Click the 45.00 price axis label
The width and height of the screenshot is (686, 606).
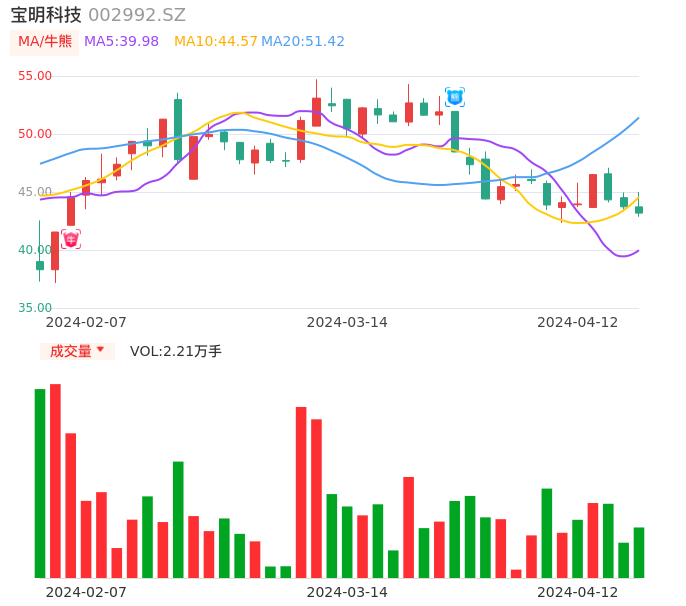click(35, 192)
